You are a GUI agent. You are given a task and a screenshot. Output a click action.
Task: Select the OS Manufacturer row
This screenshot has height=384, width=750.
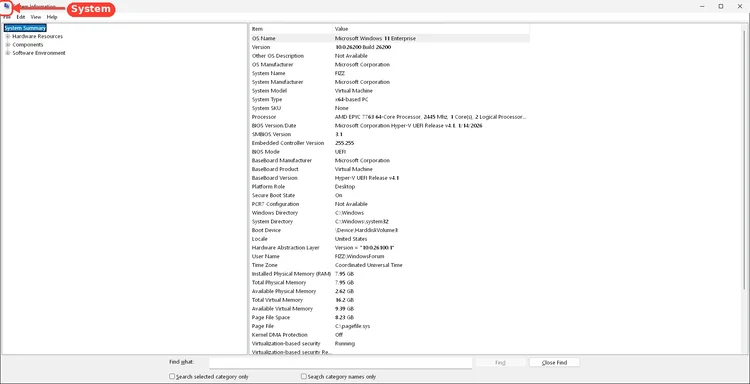(390, 65)
